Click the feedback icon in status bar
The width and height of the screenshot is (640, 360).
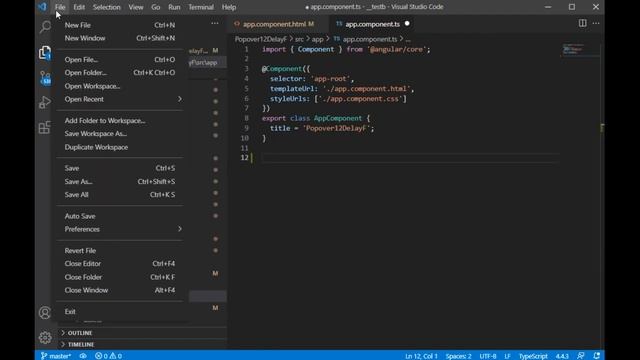pos(581,356)
